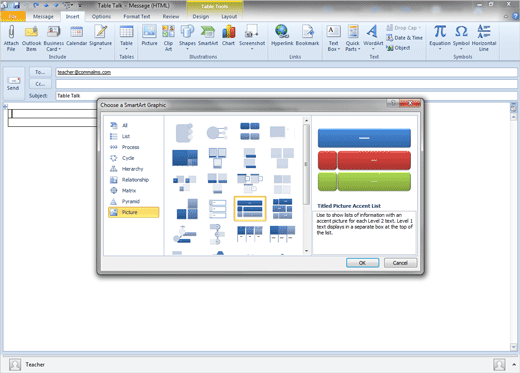The width and height of the screenshot is (520, 373).
Task: Insert a Hyperlink via globe icon
Action: point(282,32)
